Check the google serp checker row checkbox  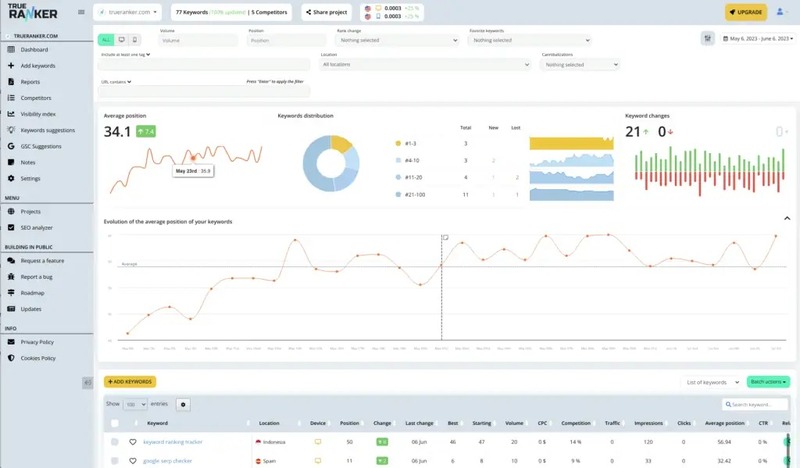(115, 461)
